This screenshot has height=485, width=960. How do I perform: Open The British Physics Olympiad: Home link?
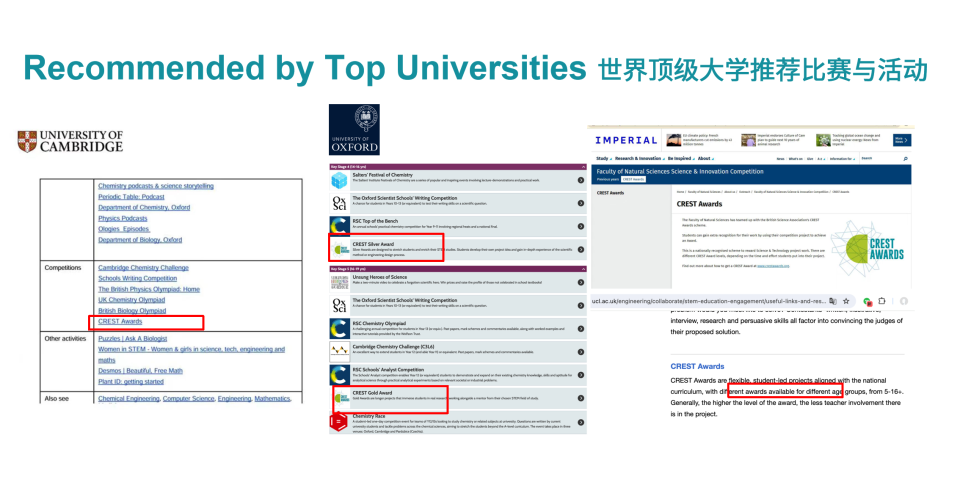click(149, 289)
